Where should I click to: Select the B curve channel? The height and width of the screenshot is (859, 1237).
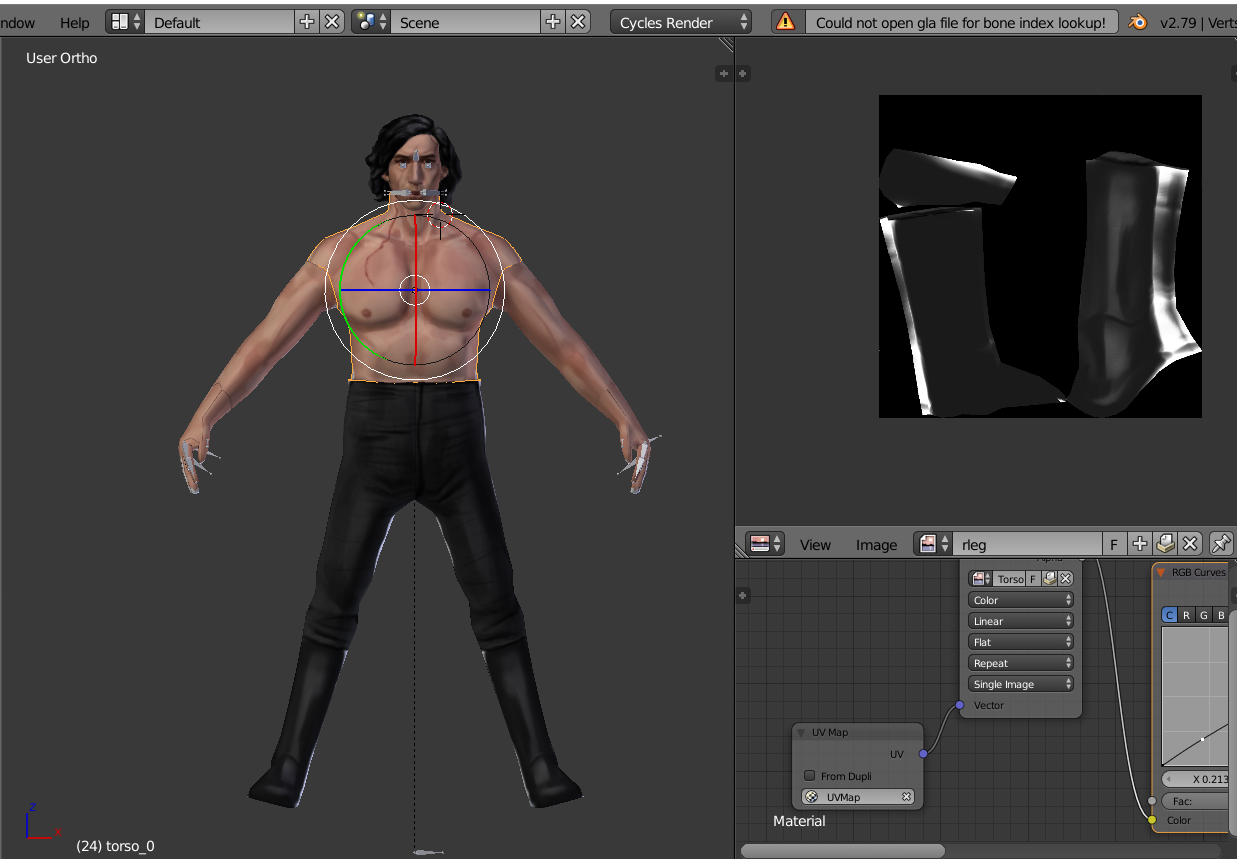click(1220, 615)
